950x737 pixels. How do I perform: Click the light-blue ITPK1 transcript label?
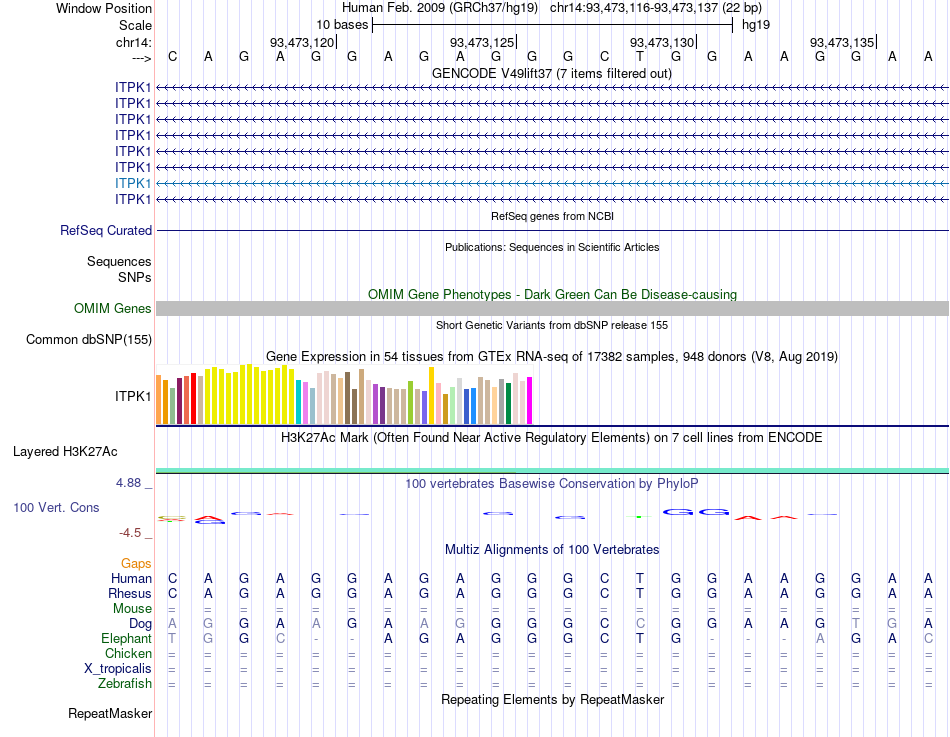(x=133, y=183)
